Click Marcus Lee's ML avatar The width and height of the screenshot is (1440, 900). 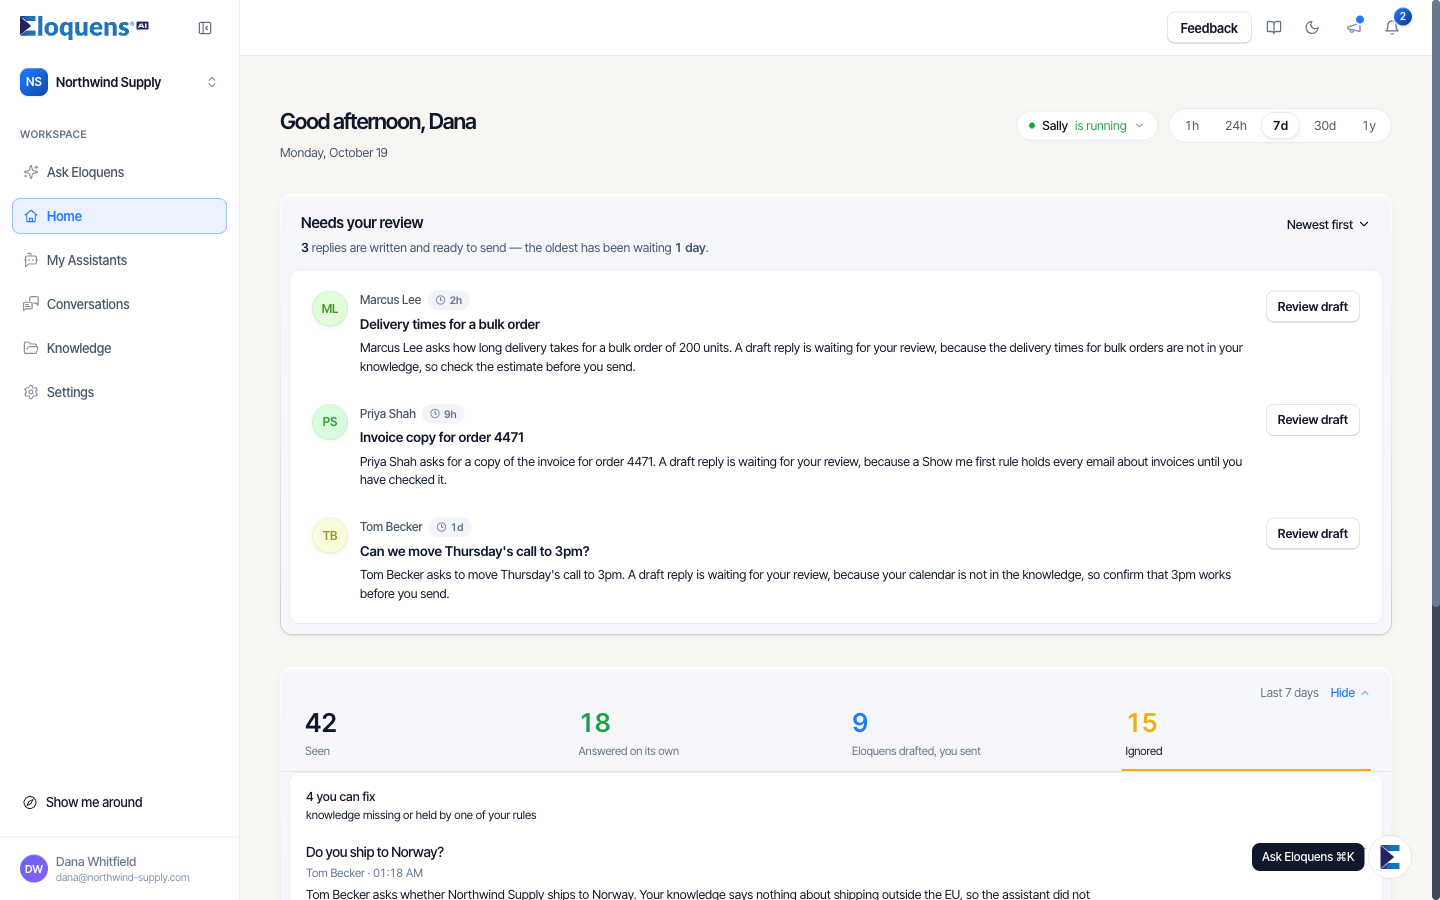(330, 309)
